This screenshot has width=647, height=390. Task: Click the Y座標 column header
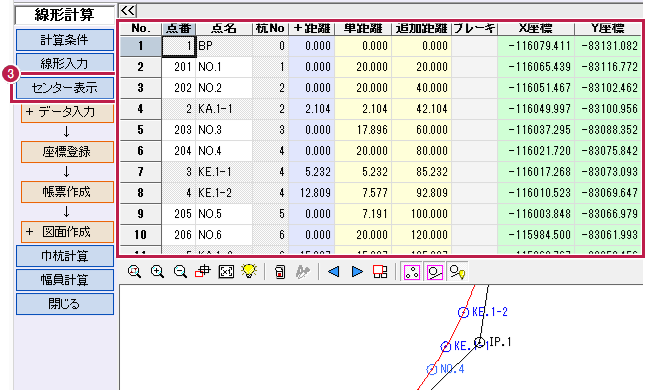pyautogui.click(x=608, y=28)
